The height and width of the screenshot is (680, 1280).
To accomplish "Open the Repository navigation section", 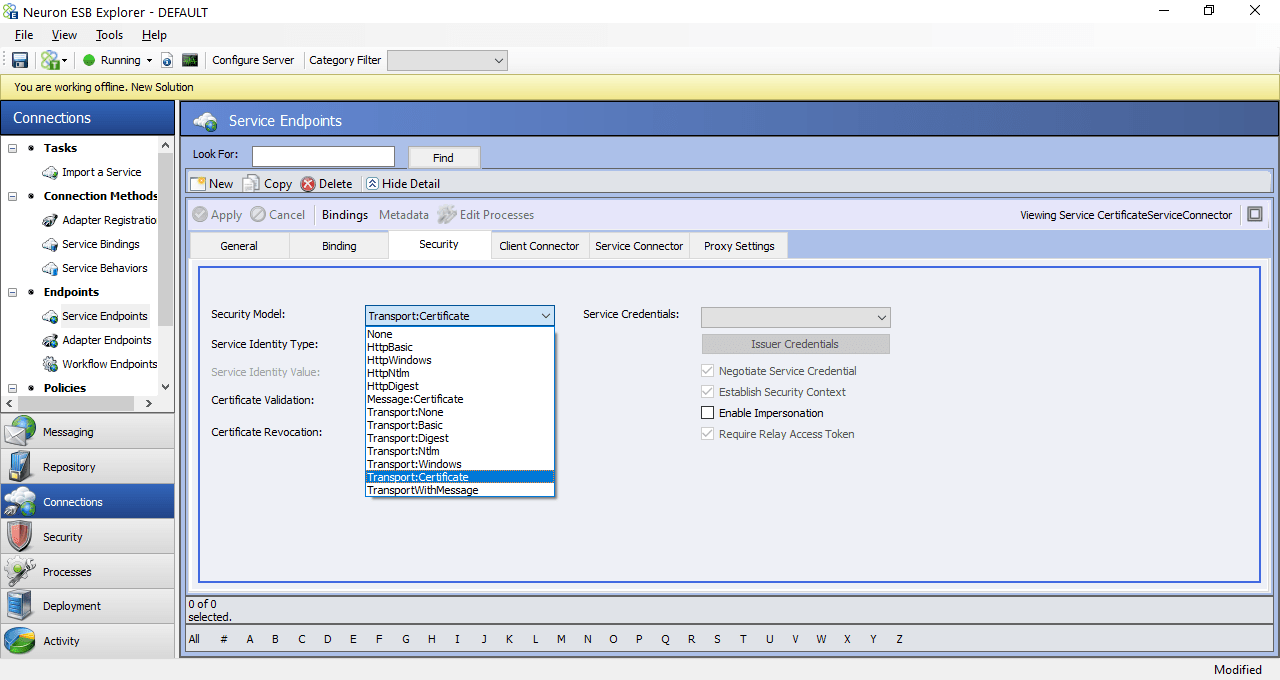I will click(x=87, y=467).
